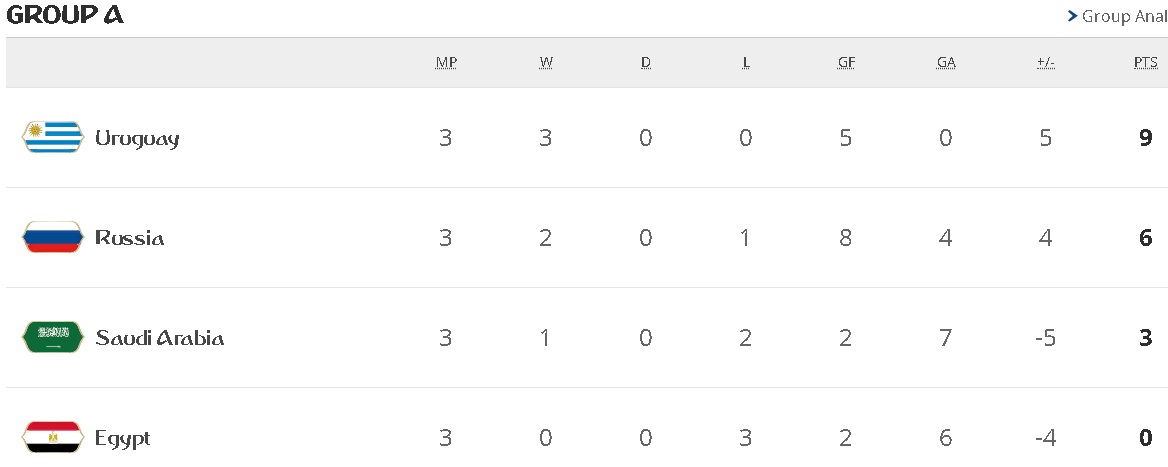1168x467 pixels.
Task: Click Russia's 8 goals for value
Action: click(x=846, y=238)
